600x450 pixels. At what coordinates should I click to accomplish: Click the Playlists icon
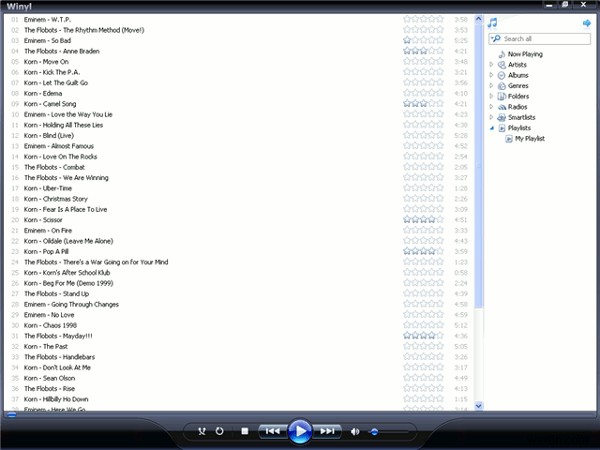[502, 128]
